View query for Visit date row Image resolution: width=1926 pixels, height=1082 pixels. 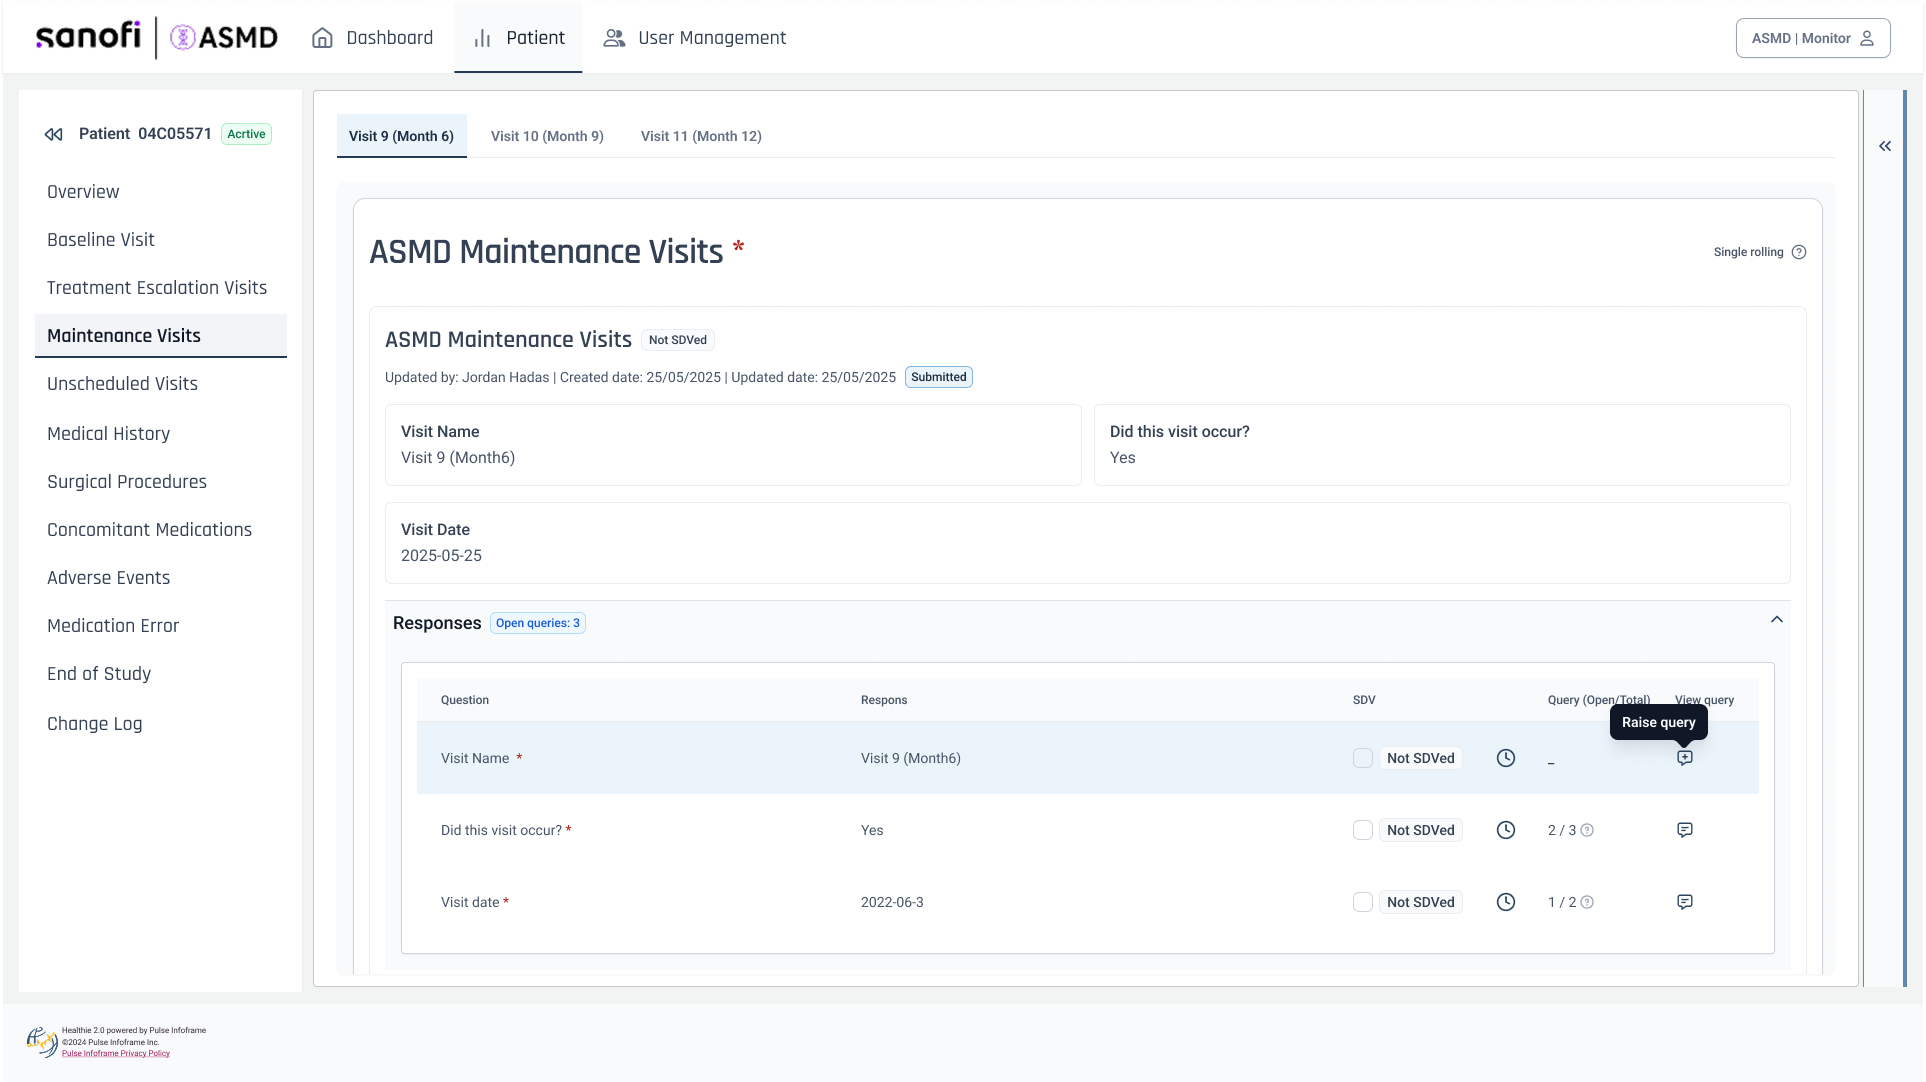pyautogui.click(x=1685, y=902)
